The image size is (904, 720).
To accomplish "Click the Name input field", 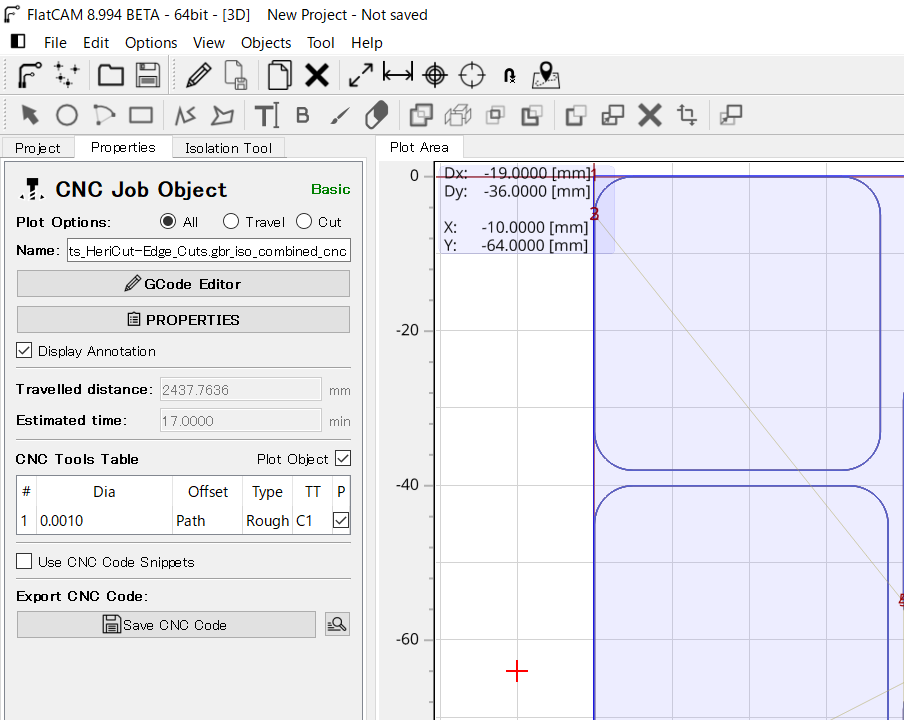I will tap(209, 250).
